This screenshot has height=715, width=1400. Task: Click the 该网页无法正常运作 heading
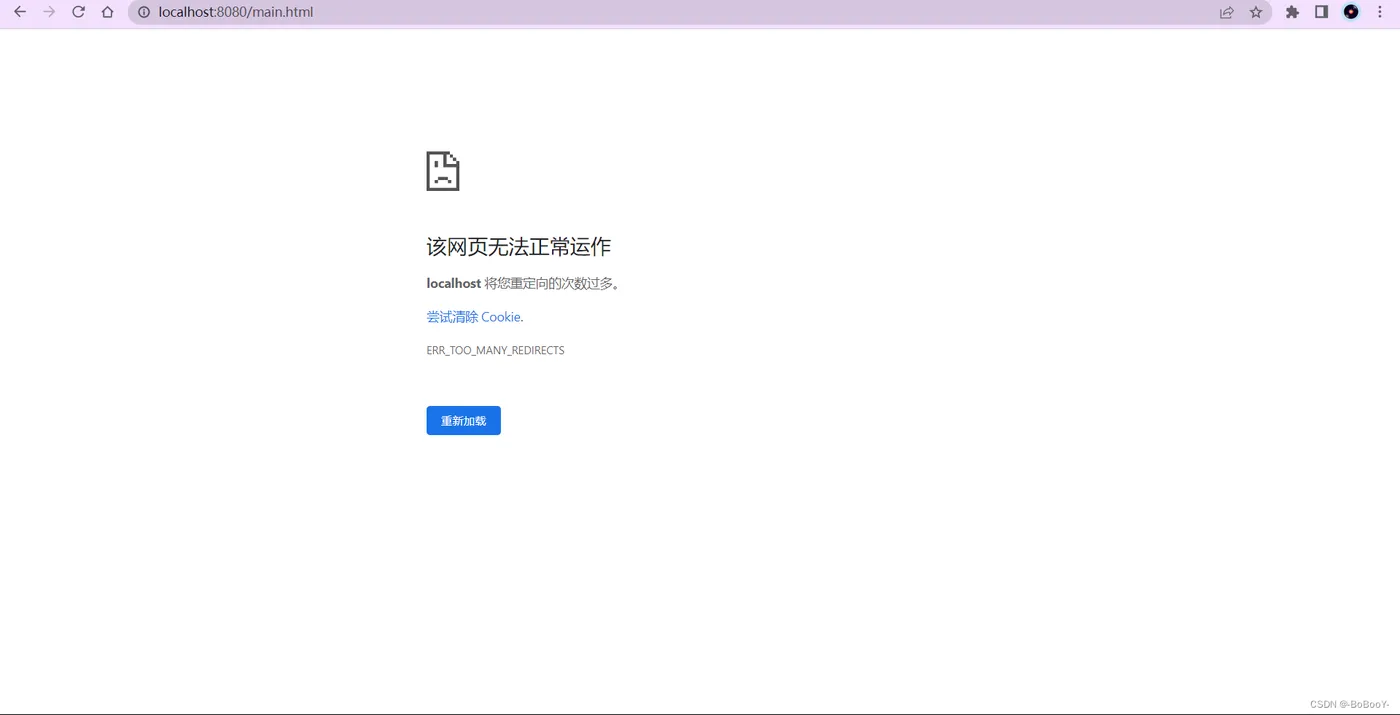517,246
